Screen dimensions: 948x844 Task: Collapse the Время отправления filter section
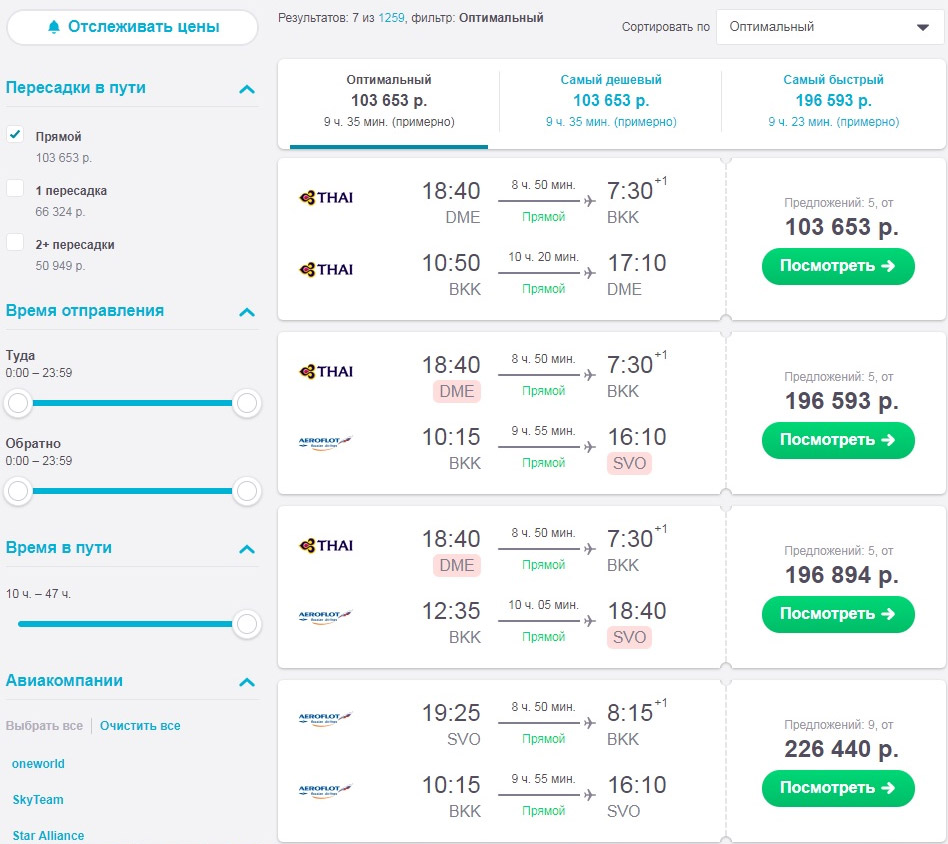tap(247, 313)
